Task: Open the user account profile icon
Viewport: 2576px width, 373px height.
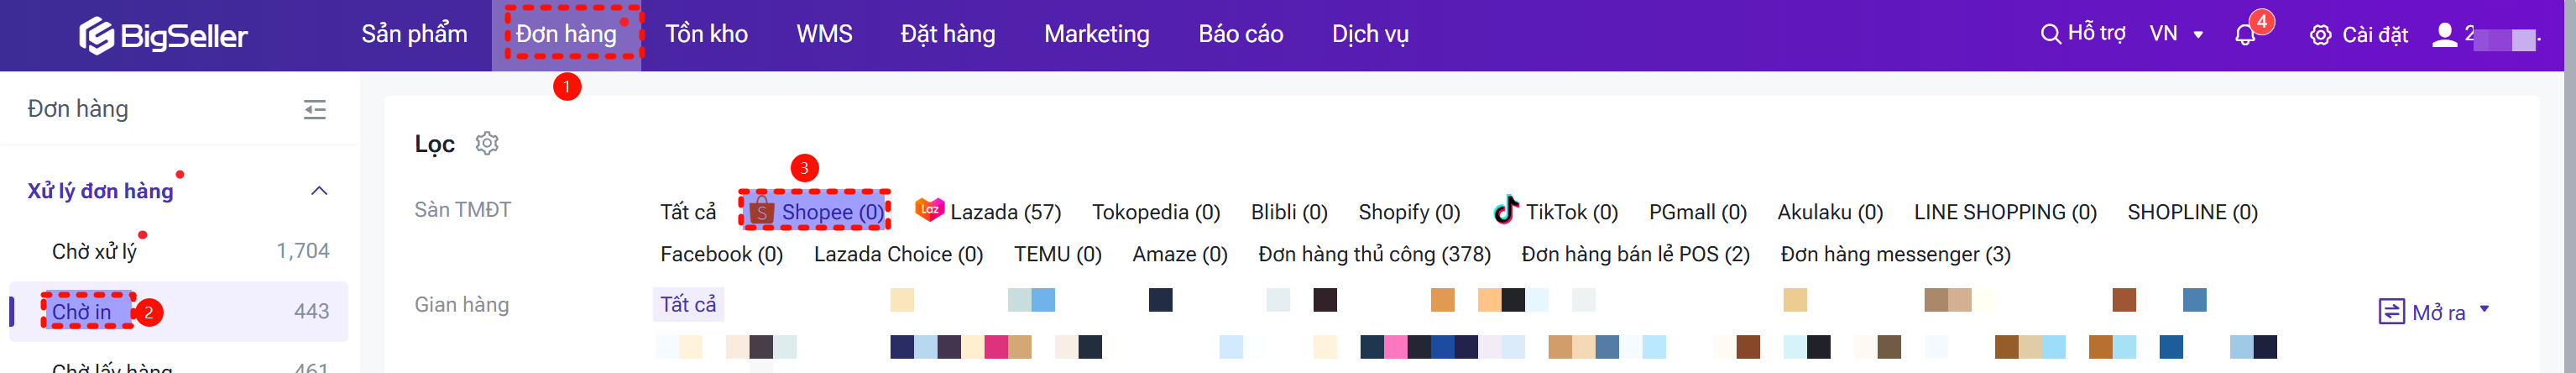Action: point(2444,35)
